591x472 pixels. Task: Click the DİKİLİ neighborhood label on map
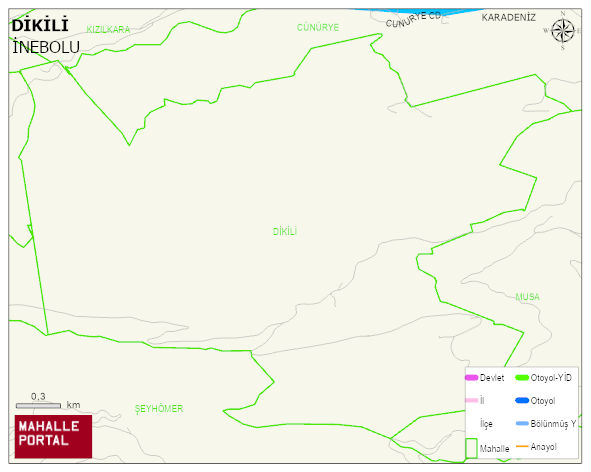coord(285,231)
